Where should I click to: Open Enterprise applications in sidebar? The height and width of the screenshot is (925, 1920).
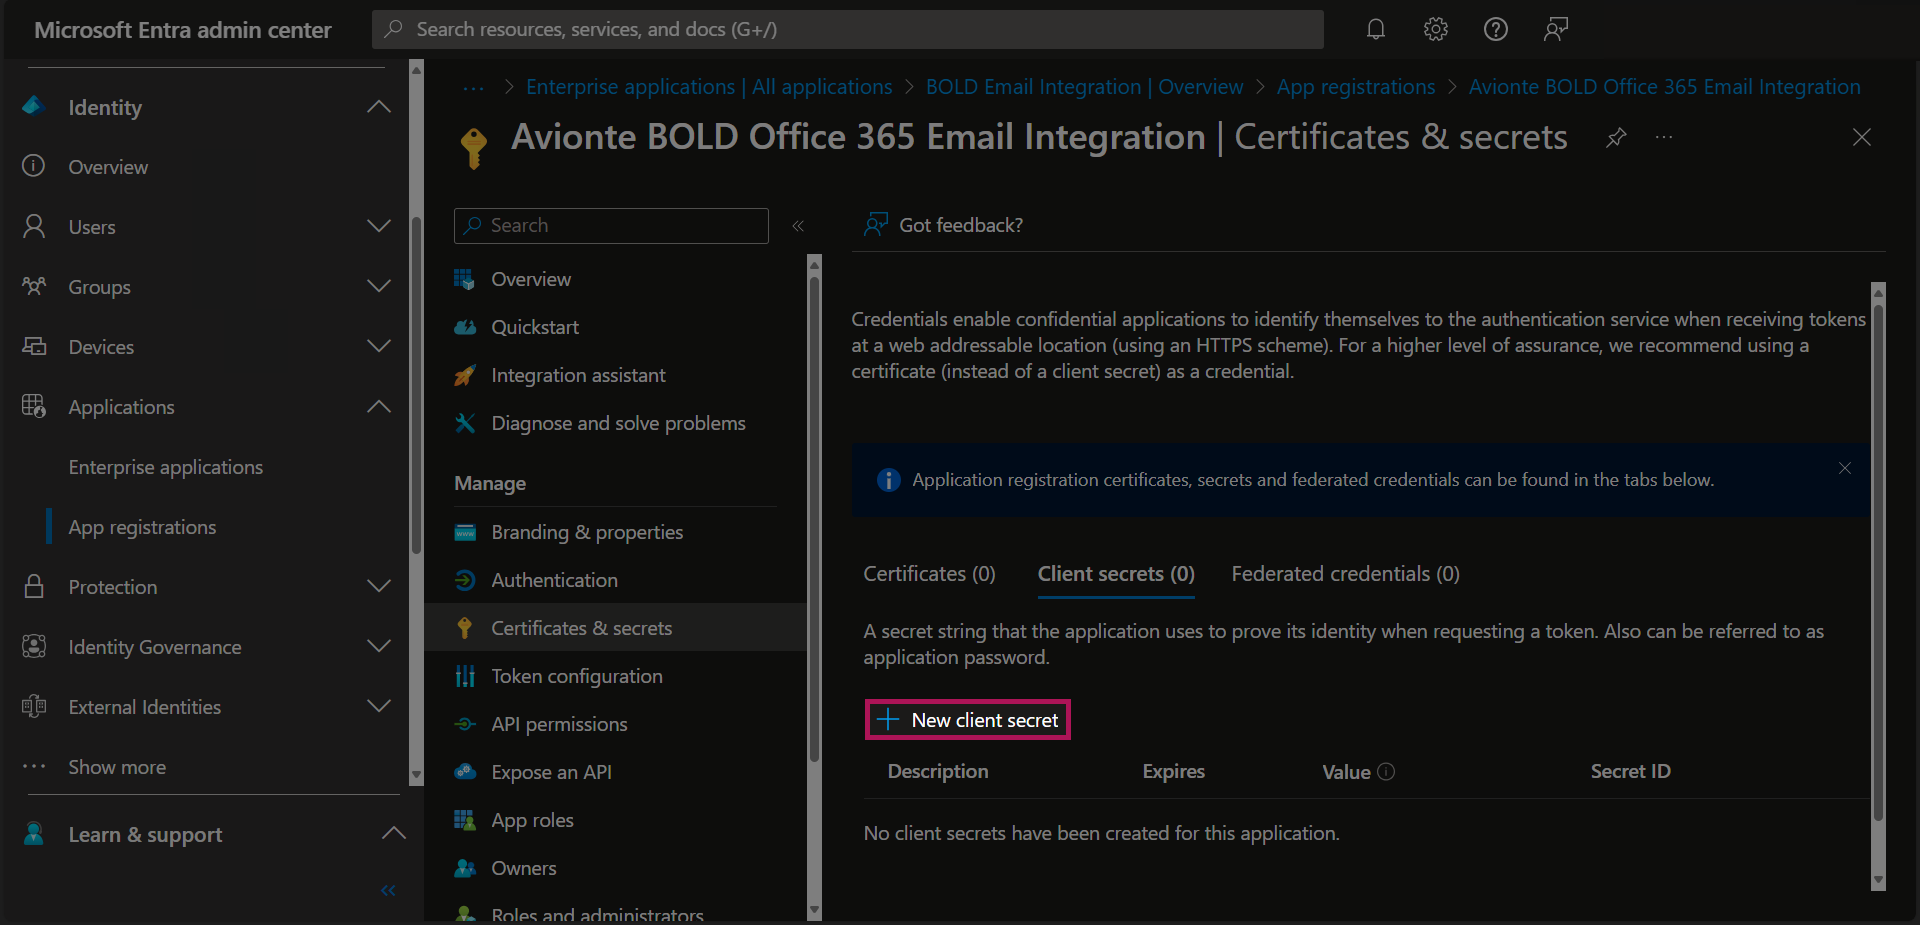click(x=166, y=467)
